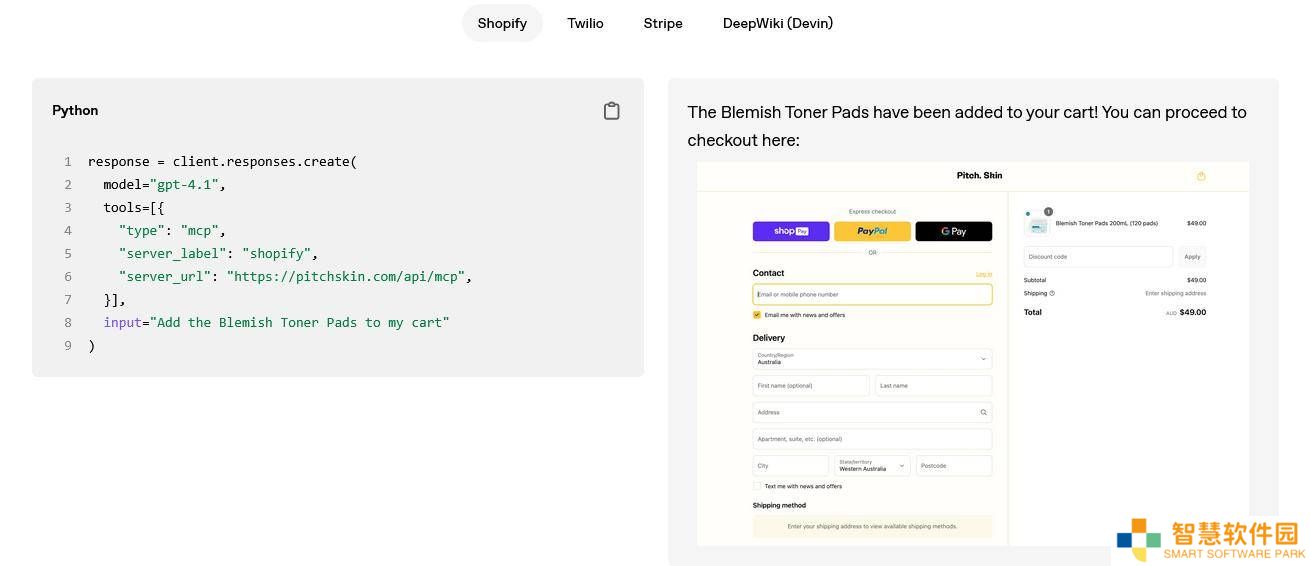Click the First name (optional) field

coord(811,385)
